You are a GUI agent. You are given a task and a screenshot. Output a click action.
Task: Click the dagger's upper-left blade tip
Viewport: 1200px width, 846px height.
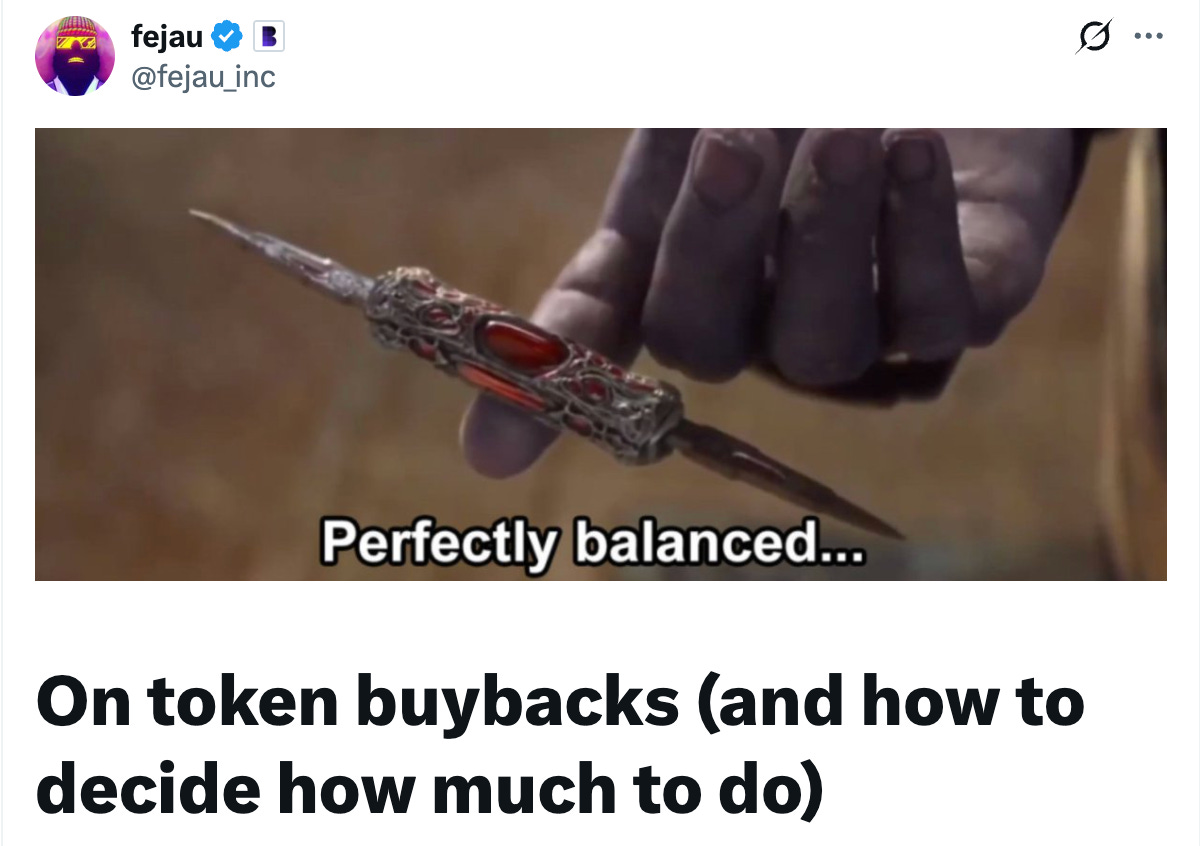pyautogui.click(x=210, y=220)
